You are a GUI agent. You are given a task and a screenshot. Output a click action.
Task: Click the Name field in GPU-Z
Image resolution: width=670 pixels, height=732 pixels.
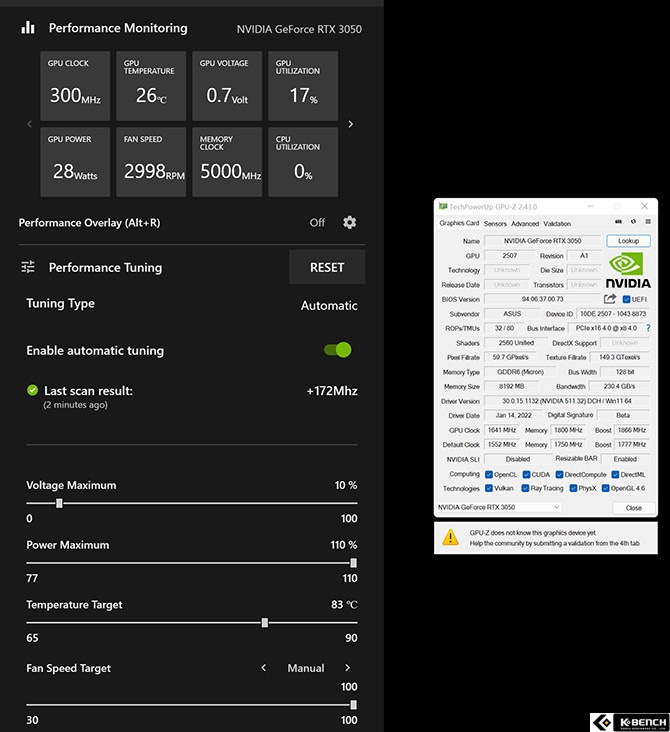click(x=543, y=241)
